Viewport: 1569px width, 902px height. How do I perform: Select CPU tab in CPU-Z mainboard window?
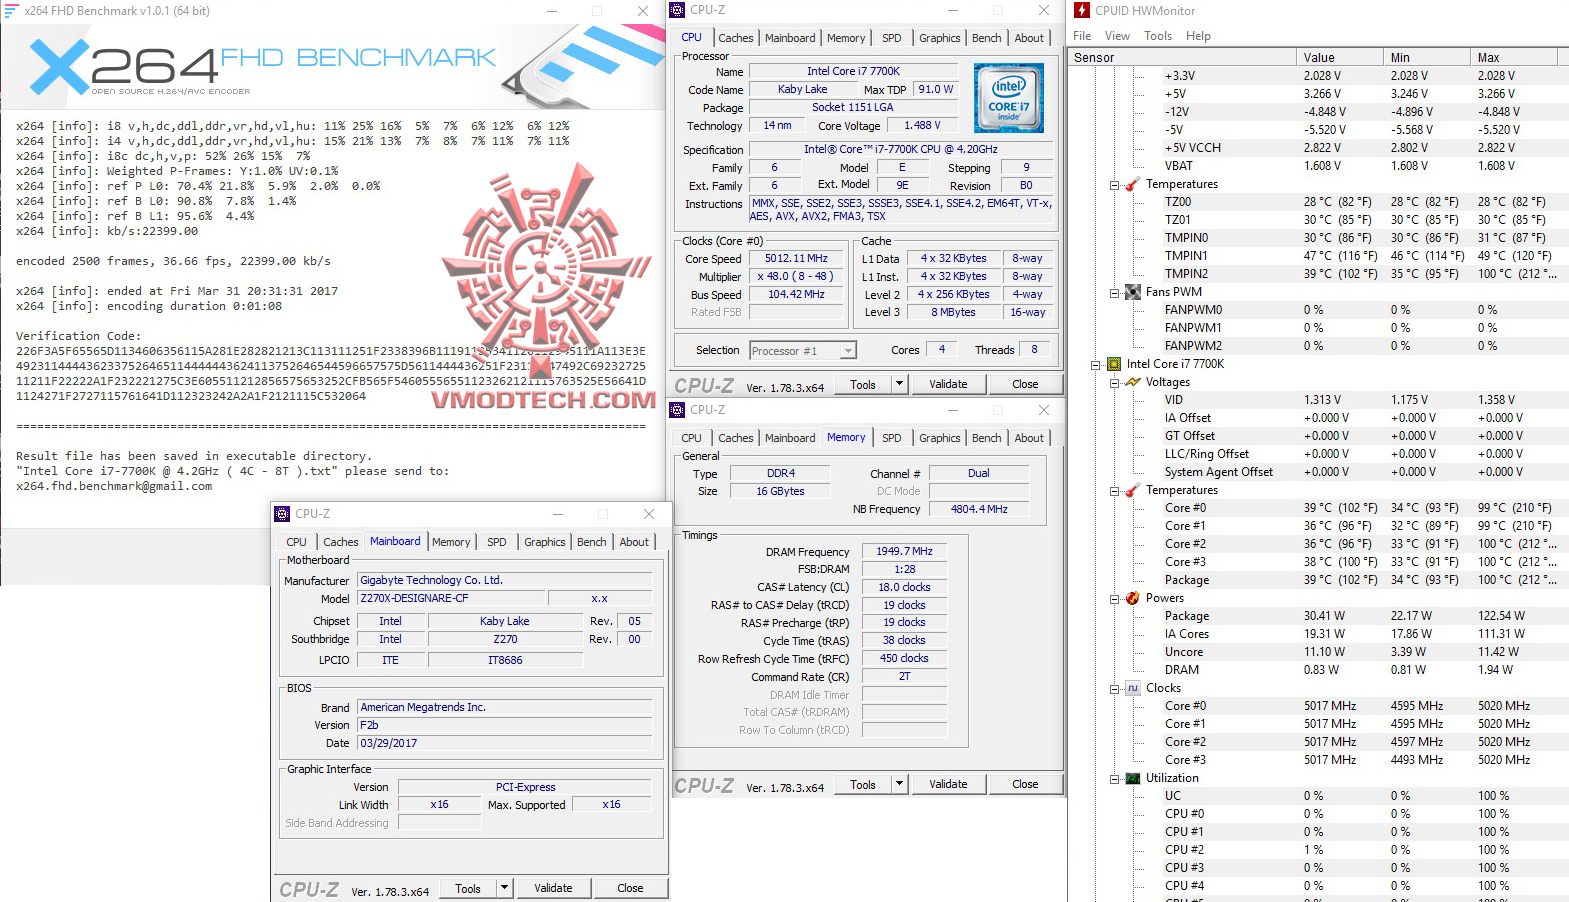click(297, 542)
